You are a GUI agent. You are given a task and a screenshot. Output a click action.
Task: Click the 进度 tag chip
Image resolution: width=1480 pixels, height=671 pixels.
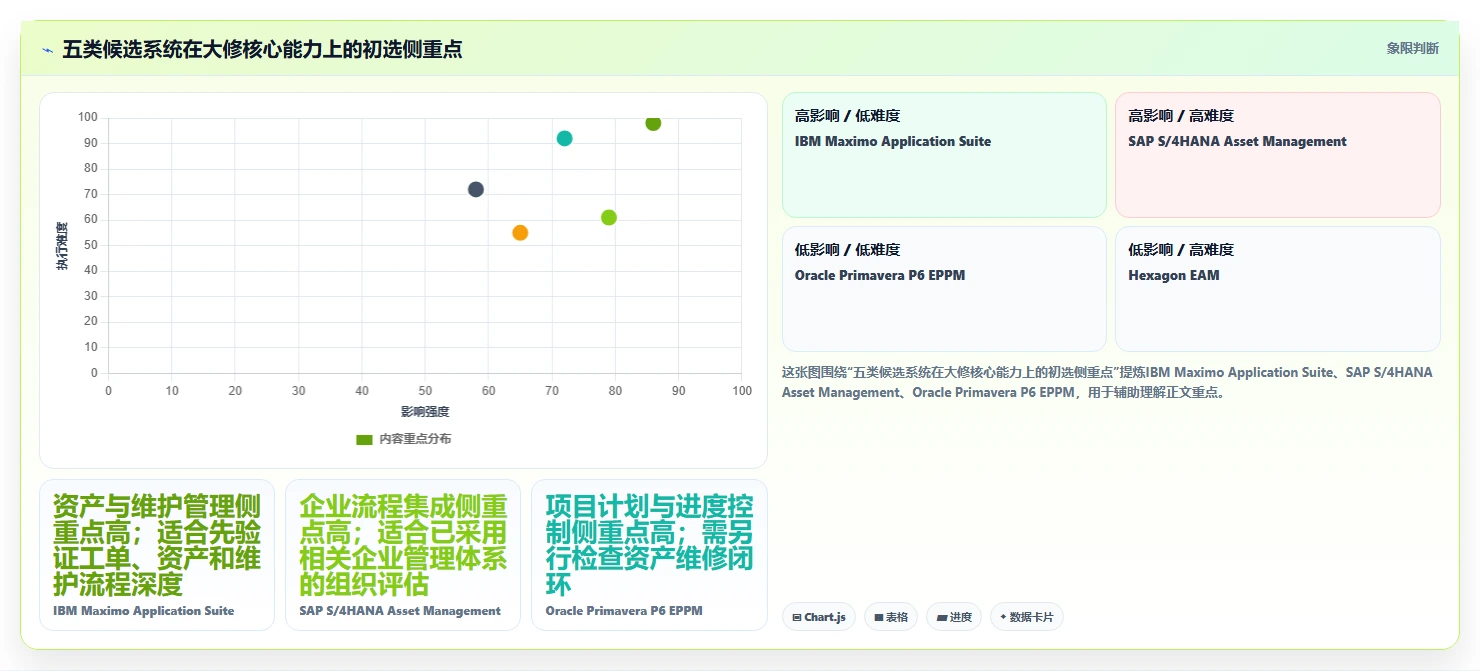click(x=954, y=617)
